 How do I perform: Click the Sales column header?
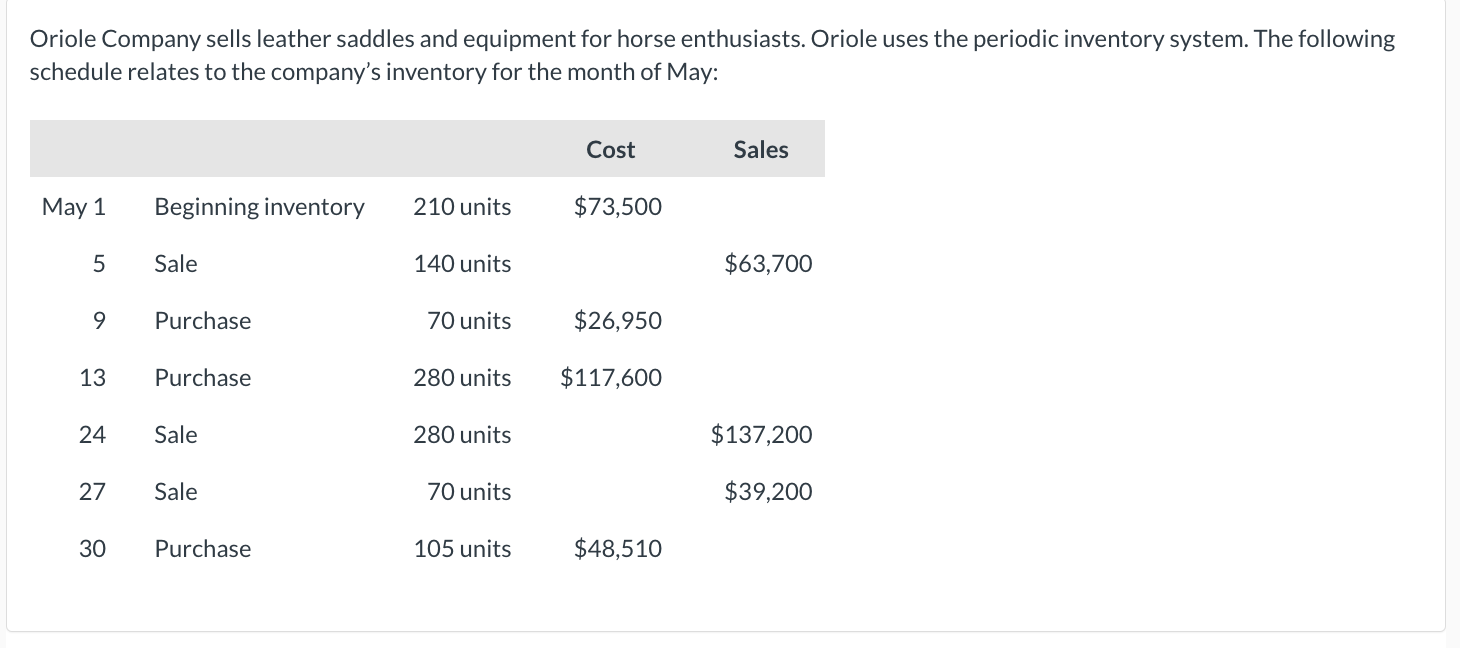point(760,150)
